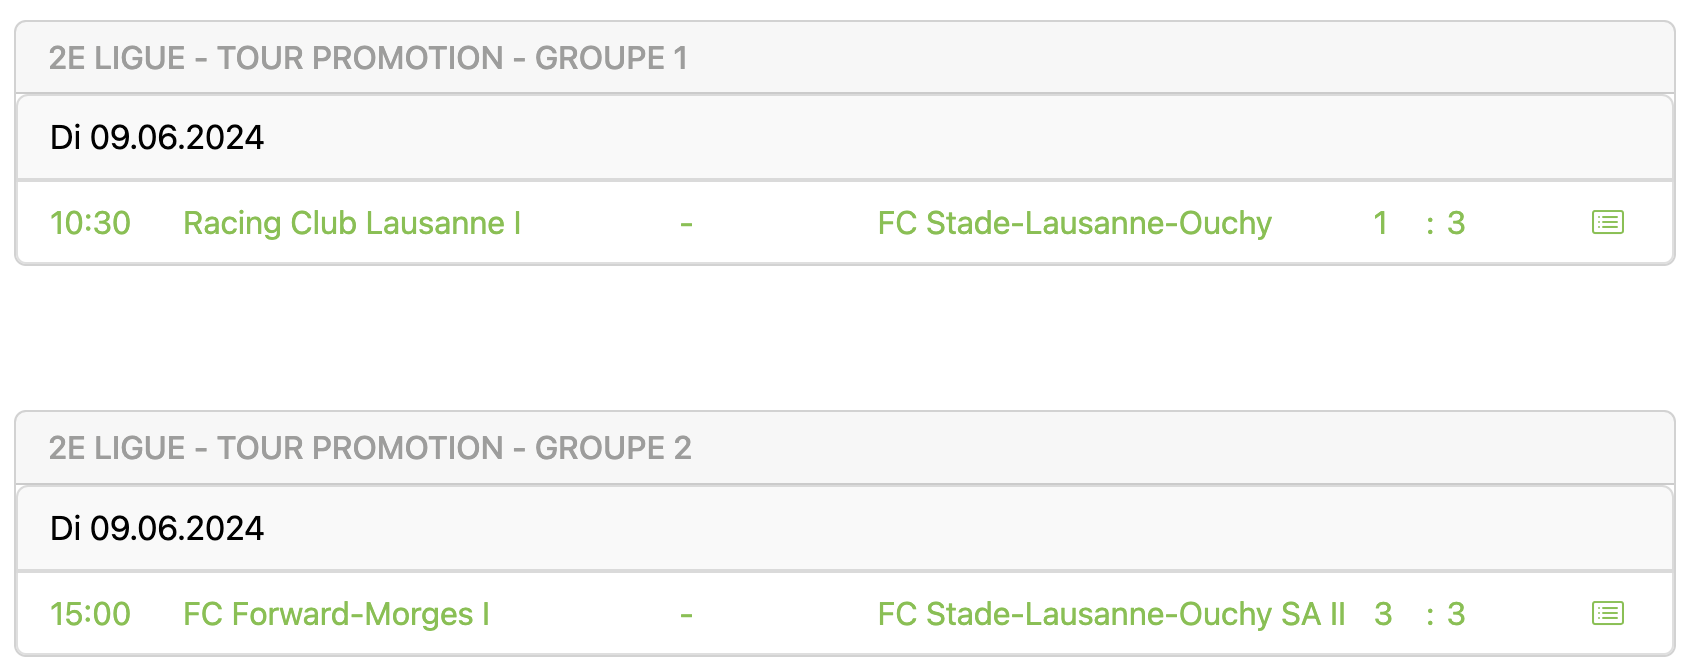Click the 15:00 kickoff time
1692x672 pixels.
tap(90, 614)
